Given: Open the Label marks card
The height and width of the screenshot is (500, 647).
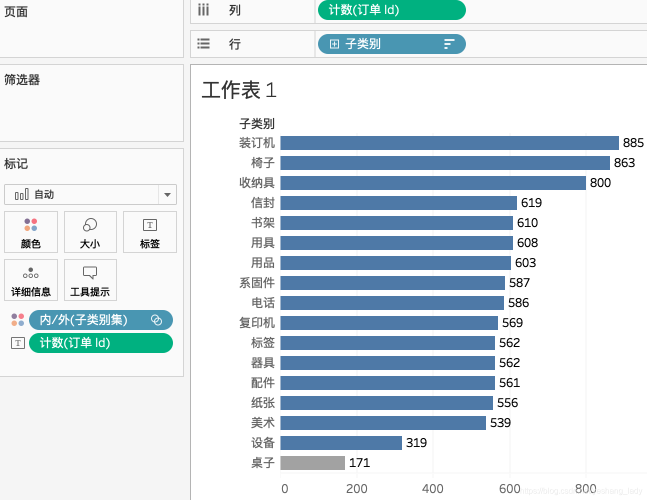Looking at the screenshot, I should pyautogui.click(x=150, y=232).
